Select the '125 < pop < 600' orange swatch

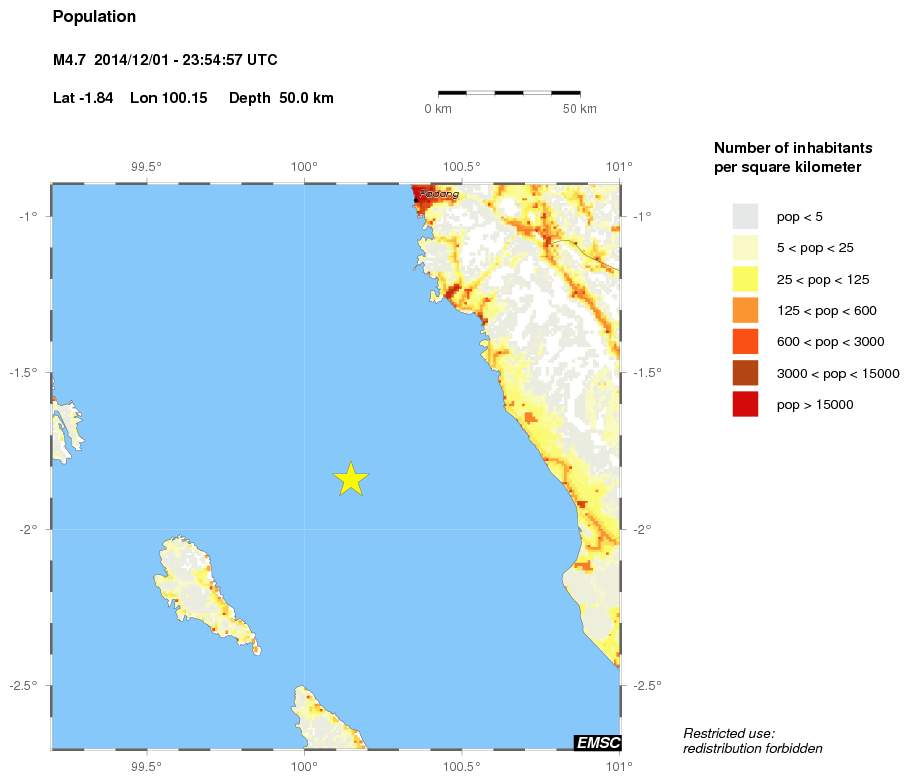click(745, 310)
